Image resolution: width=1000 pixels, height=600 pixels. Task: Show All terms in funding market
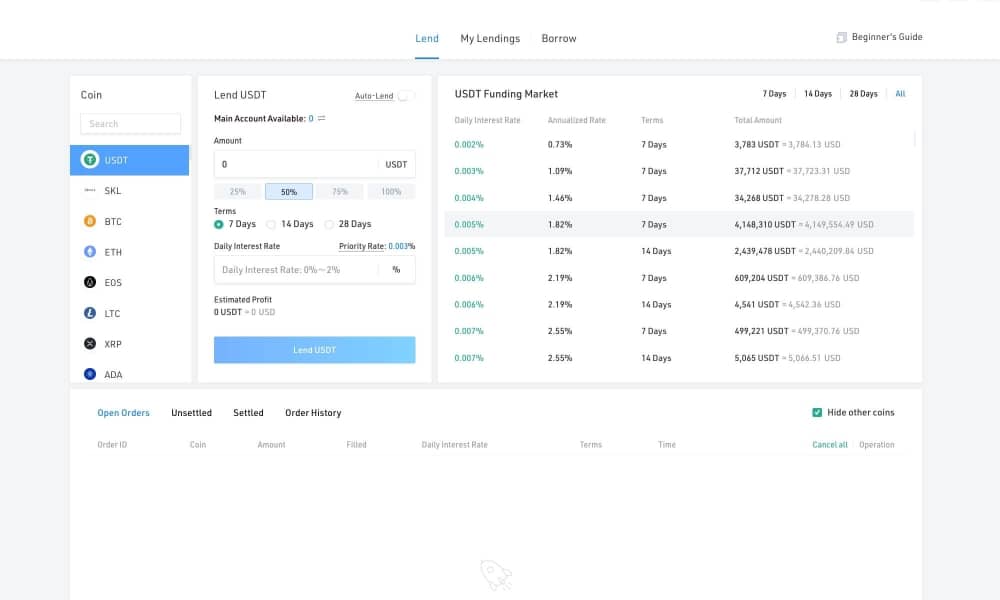(x=901, y=94)
